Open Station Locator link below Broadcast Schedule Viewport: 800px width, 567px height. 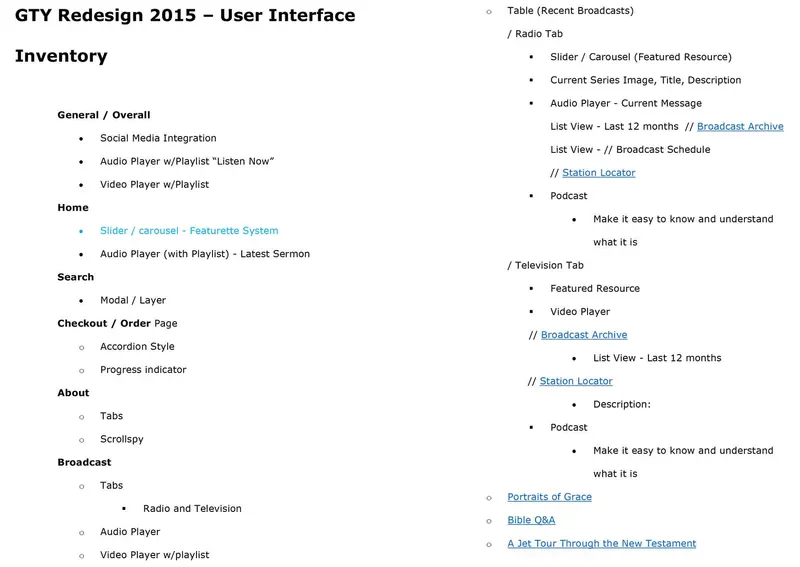[x=599, y=172]
